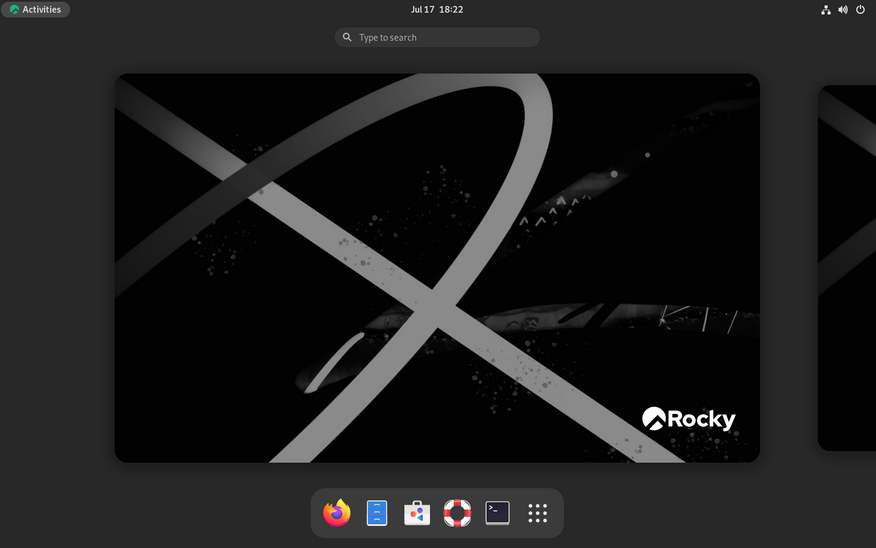Click the volume speaker icon

click(843, 10)
